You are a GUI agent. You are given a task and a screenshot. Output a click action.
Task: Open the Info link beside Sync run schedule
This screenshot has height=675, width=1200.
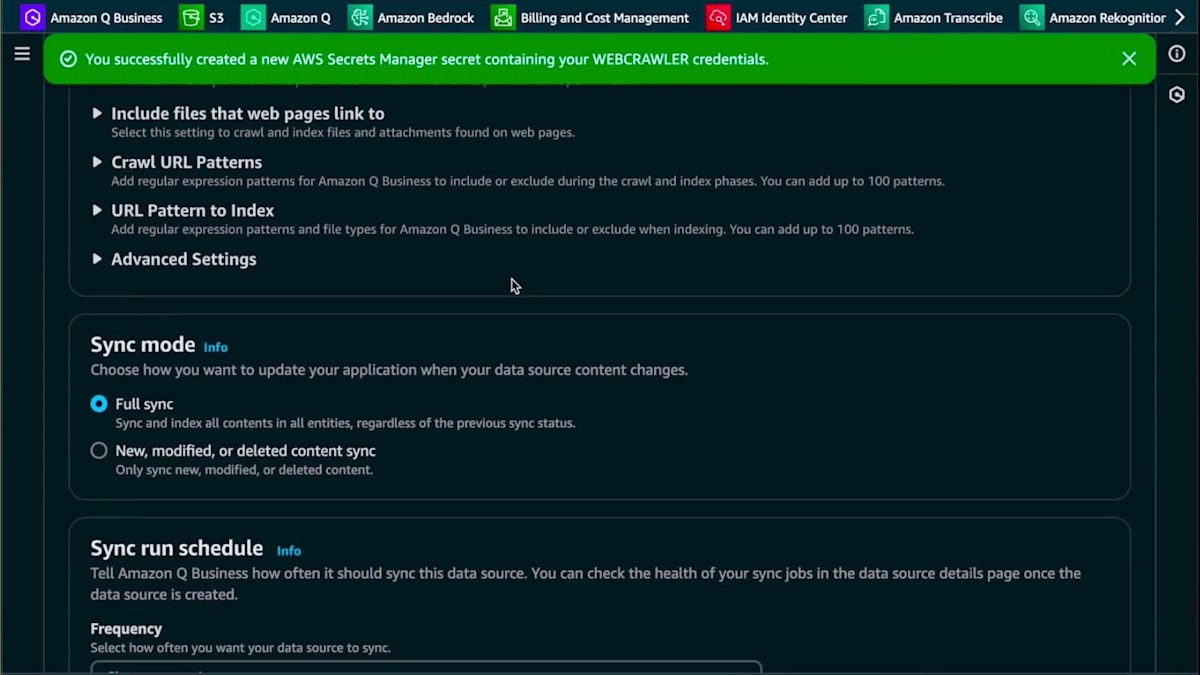tap(289, 551)
